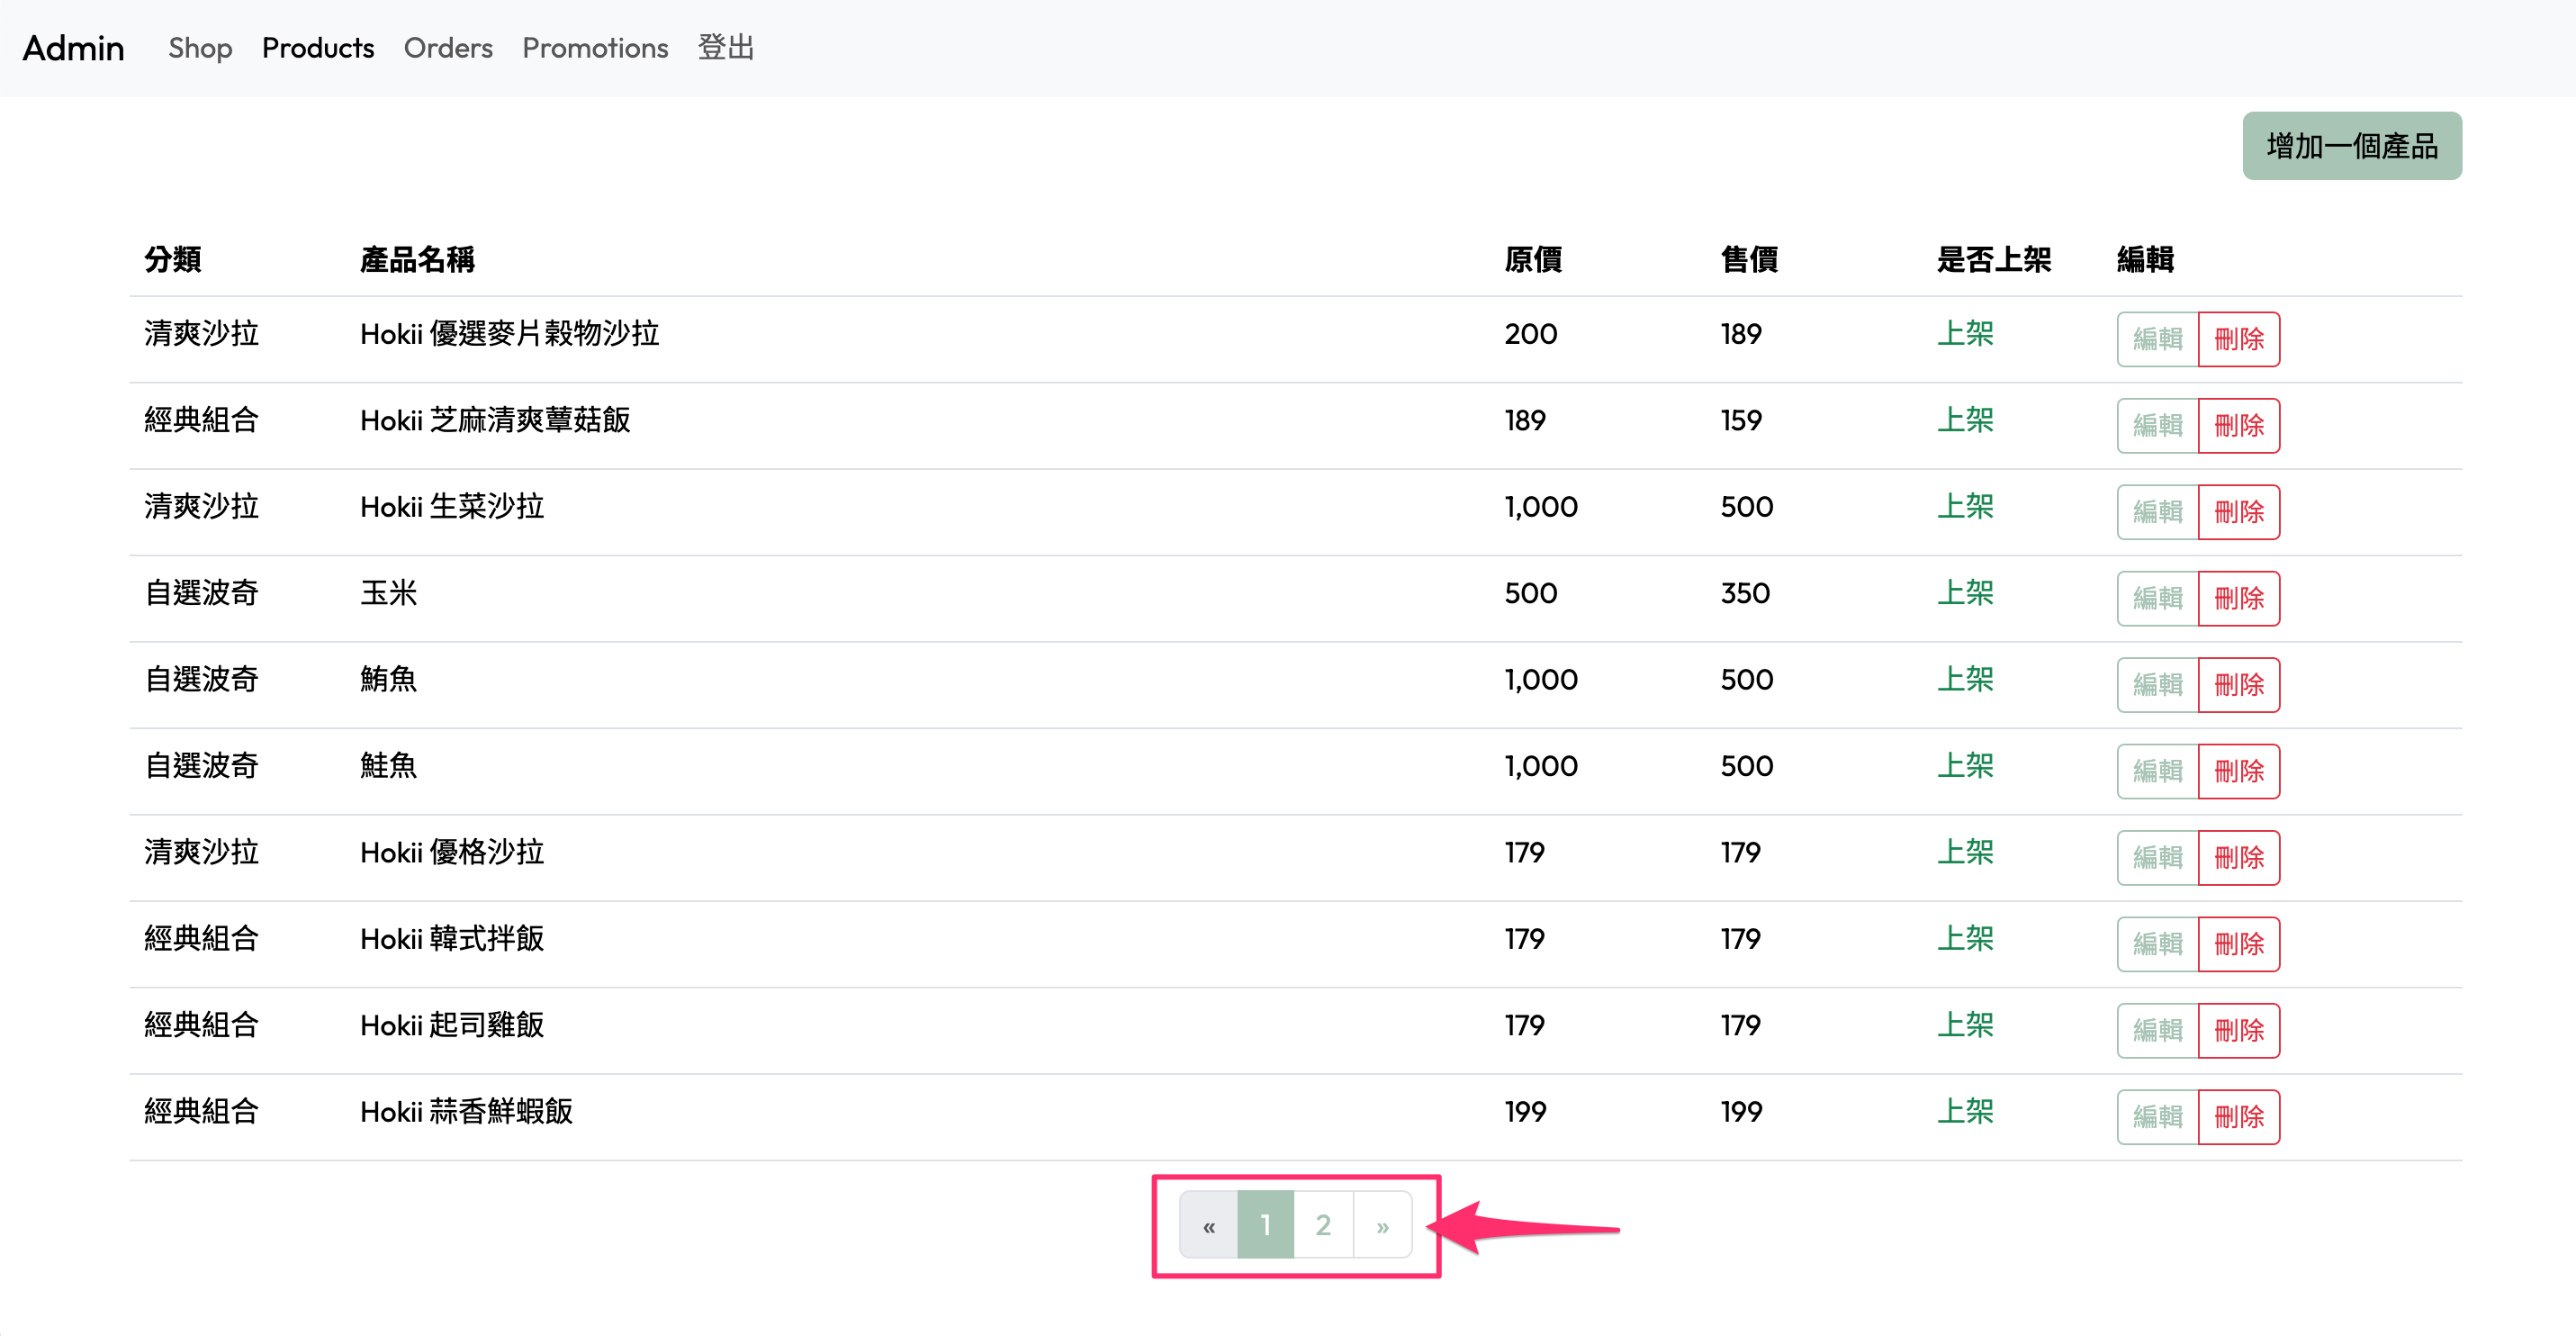Click 編輯 for 鮪魚 product
This screenshot has width=2576, height=1336.
[2157, 685]
